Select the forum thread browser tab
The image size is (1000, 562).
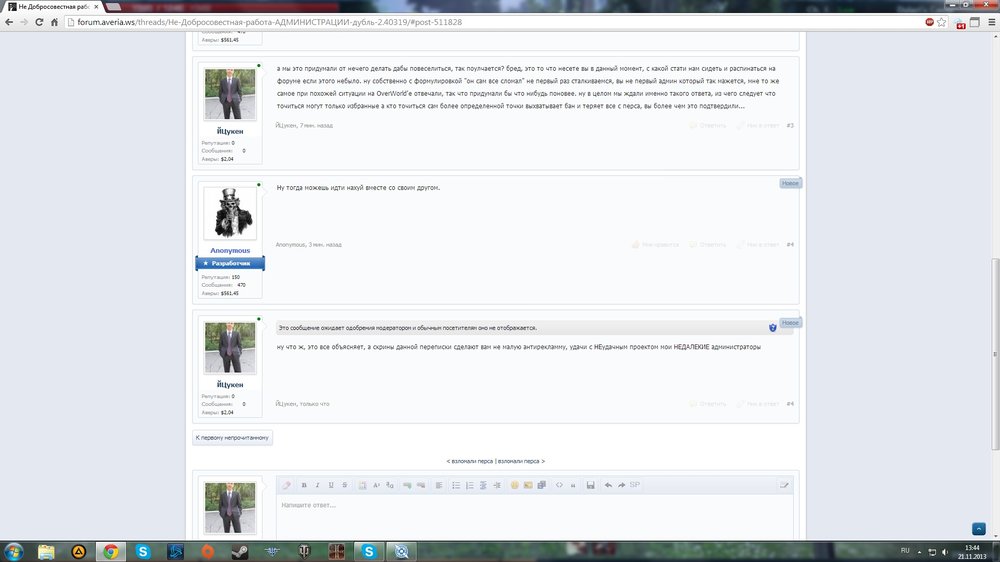coord(60,6)
